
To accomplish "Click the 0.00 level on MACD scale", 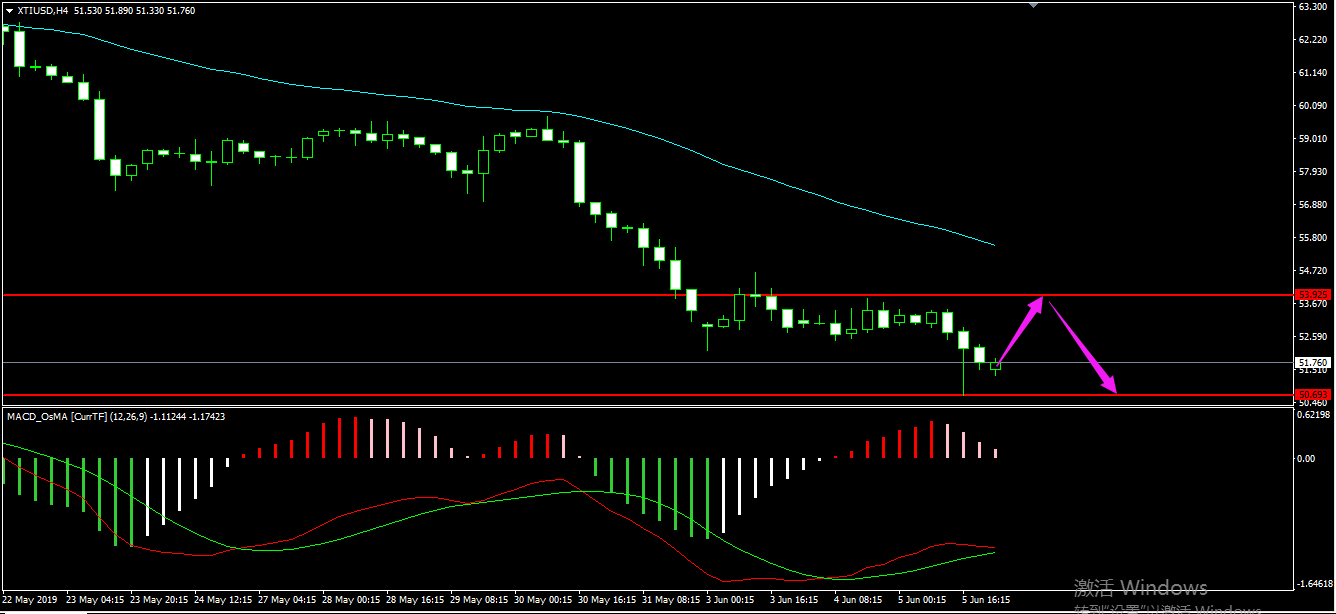I will point(1306,459).
